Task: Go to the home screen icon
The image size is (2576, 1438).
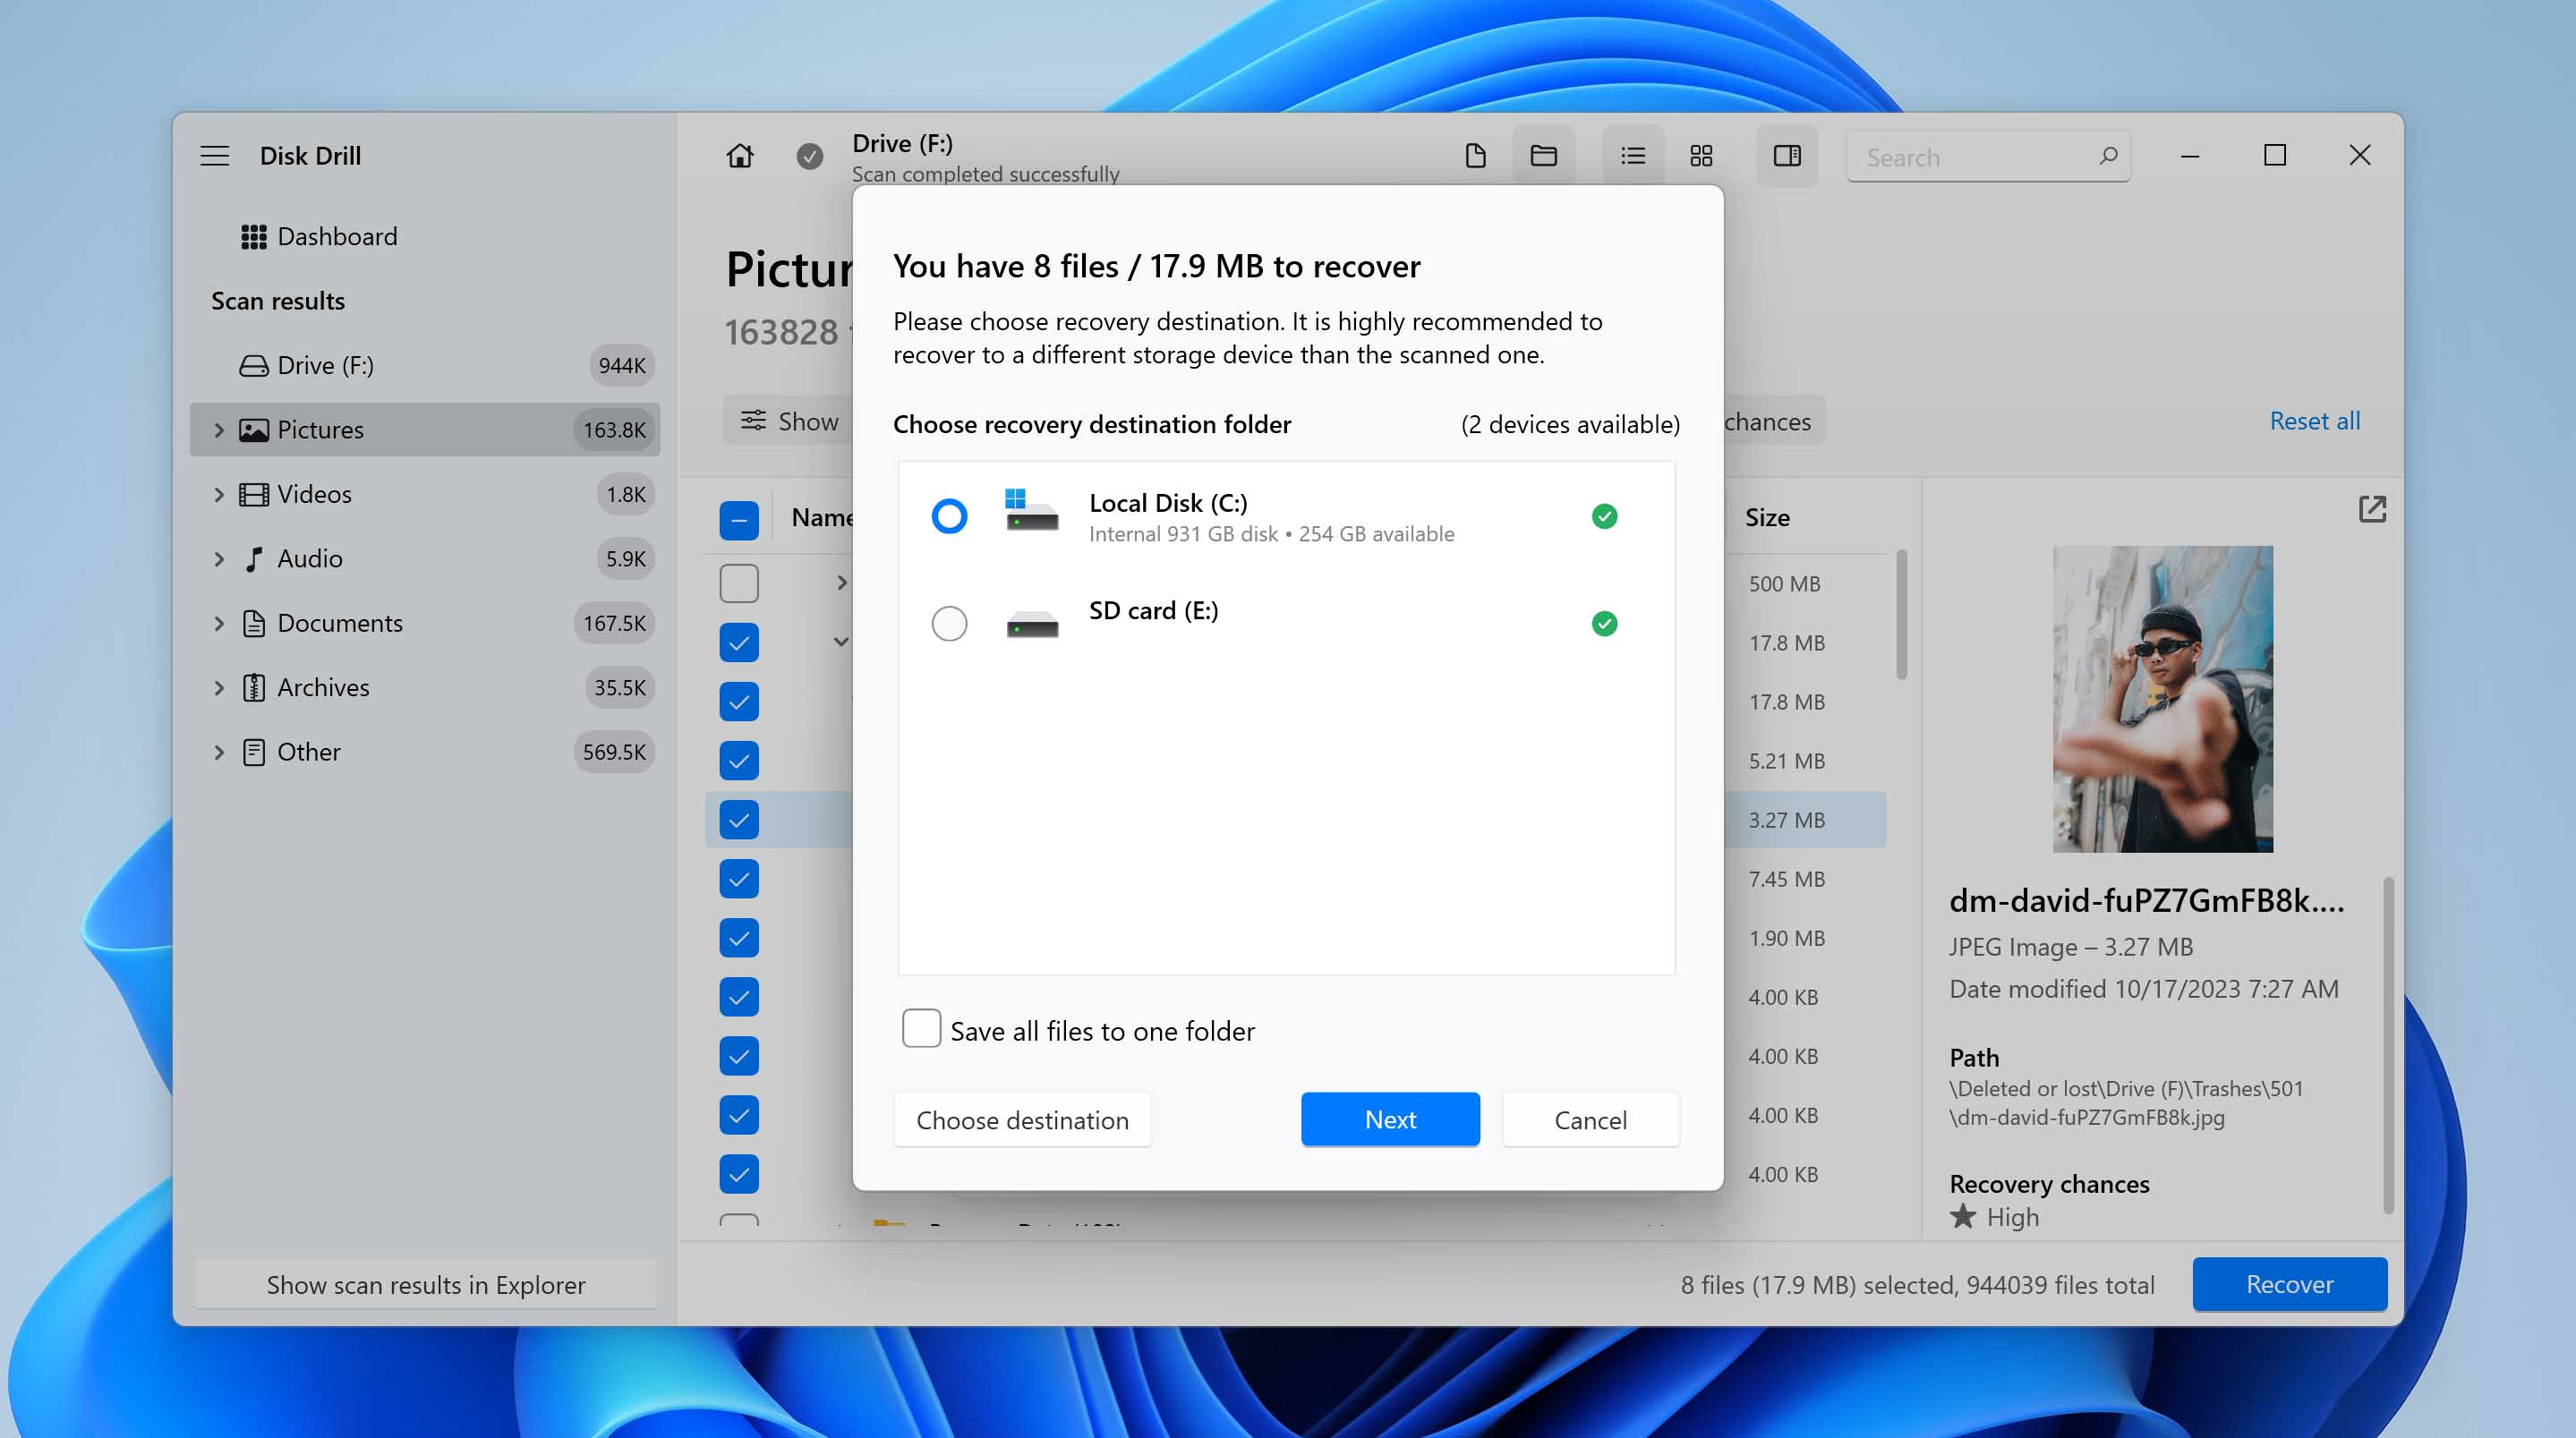Action: tap(740, 156)
